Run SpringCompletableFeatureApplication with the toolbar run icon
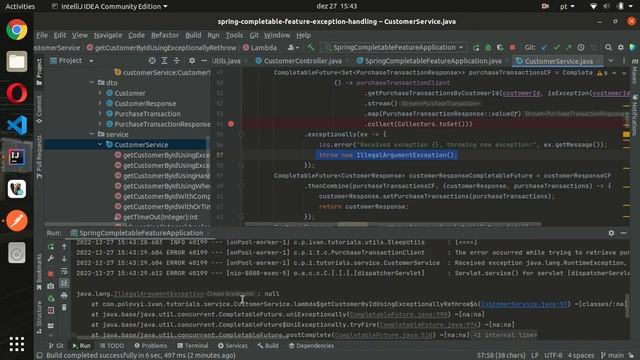The image size is (640, 360). (476, 48)
